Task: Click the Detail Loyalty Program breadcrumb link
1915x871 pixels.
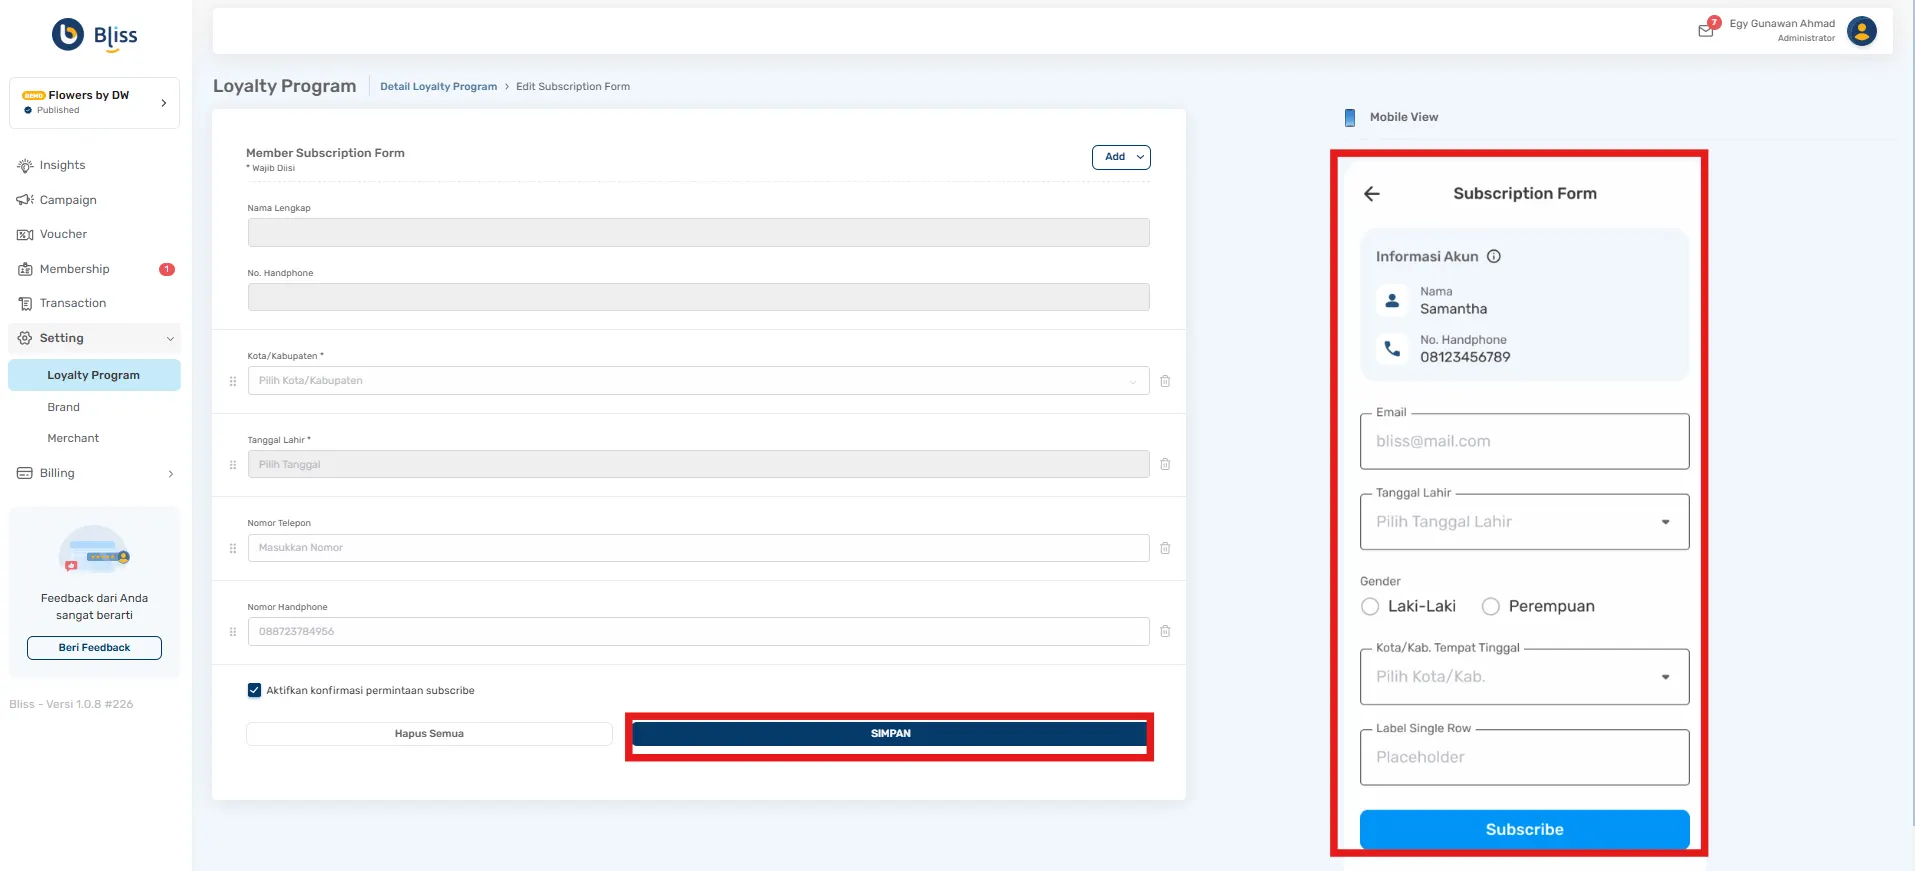Action: pyautogui.click(x=438, y=87)
